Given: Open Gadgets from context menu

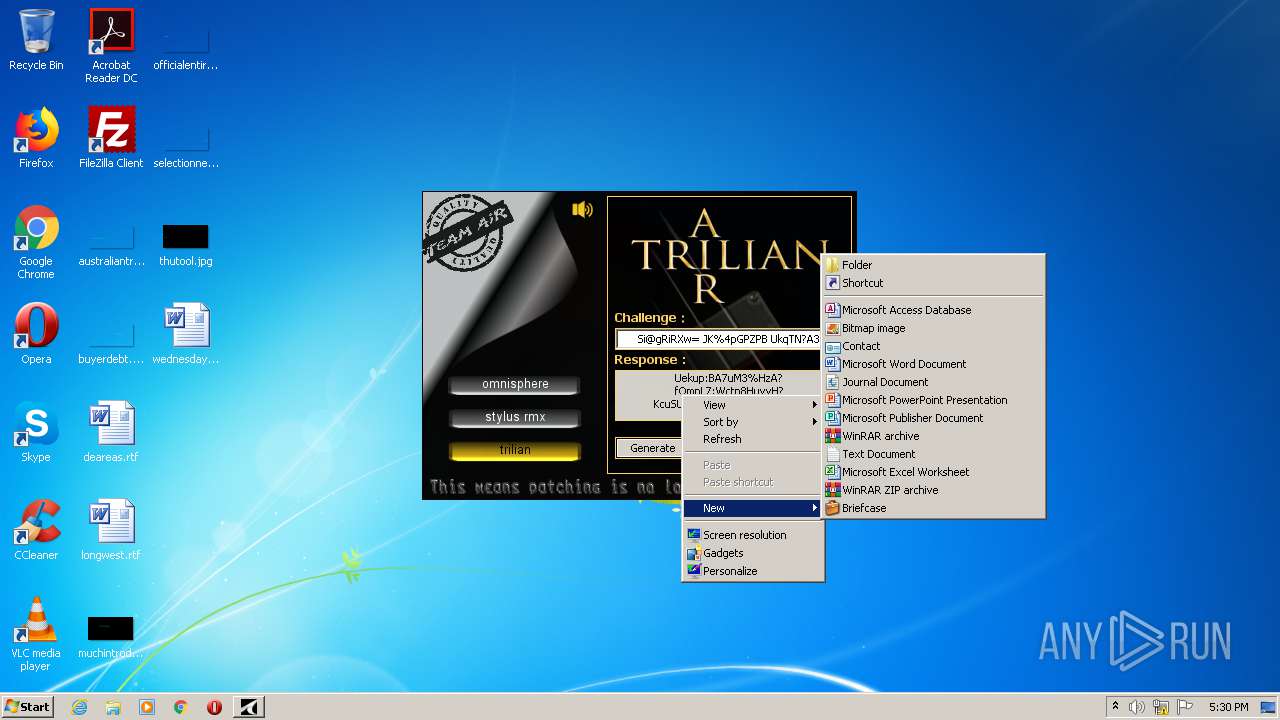Looking at the screenshot, I should point(753,553).
